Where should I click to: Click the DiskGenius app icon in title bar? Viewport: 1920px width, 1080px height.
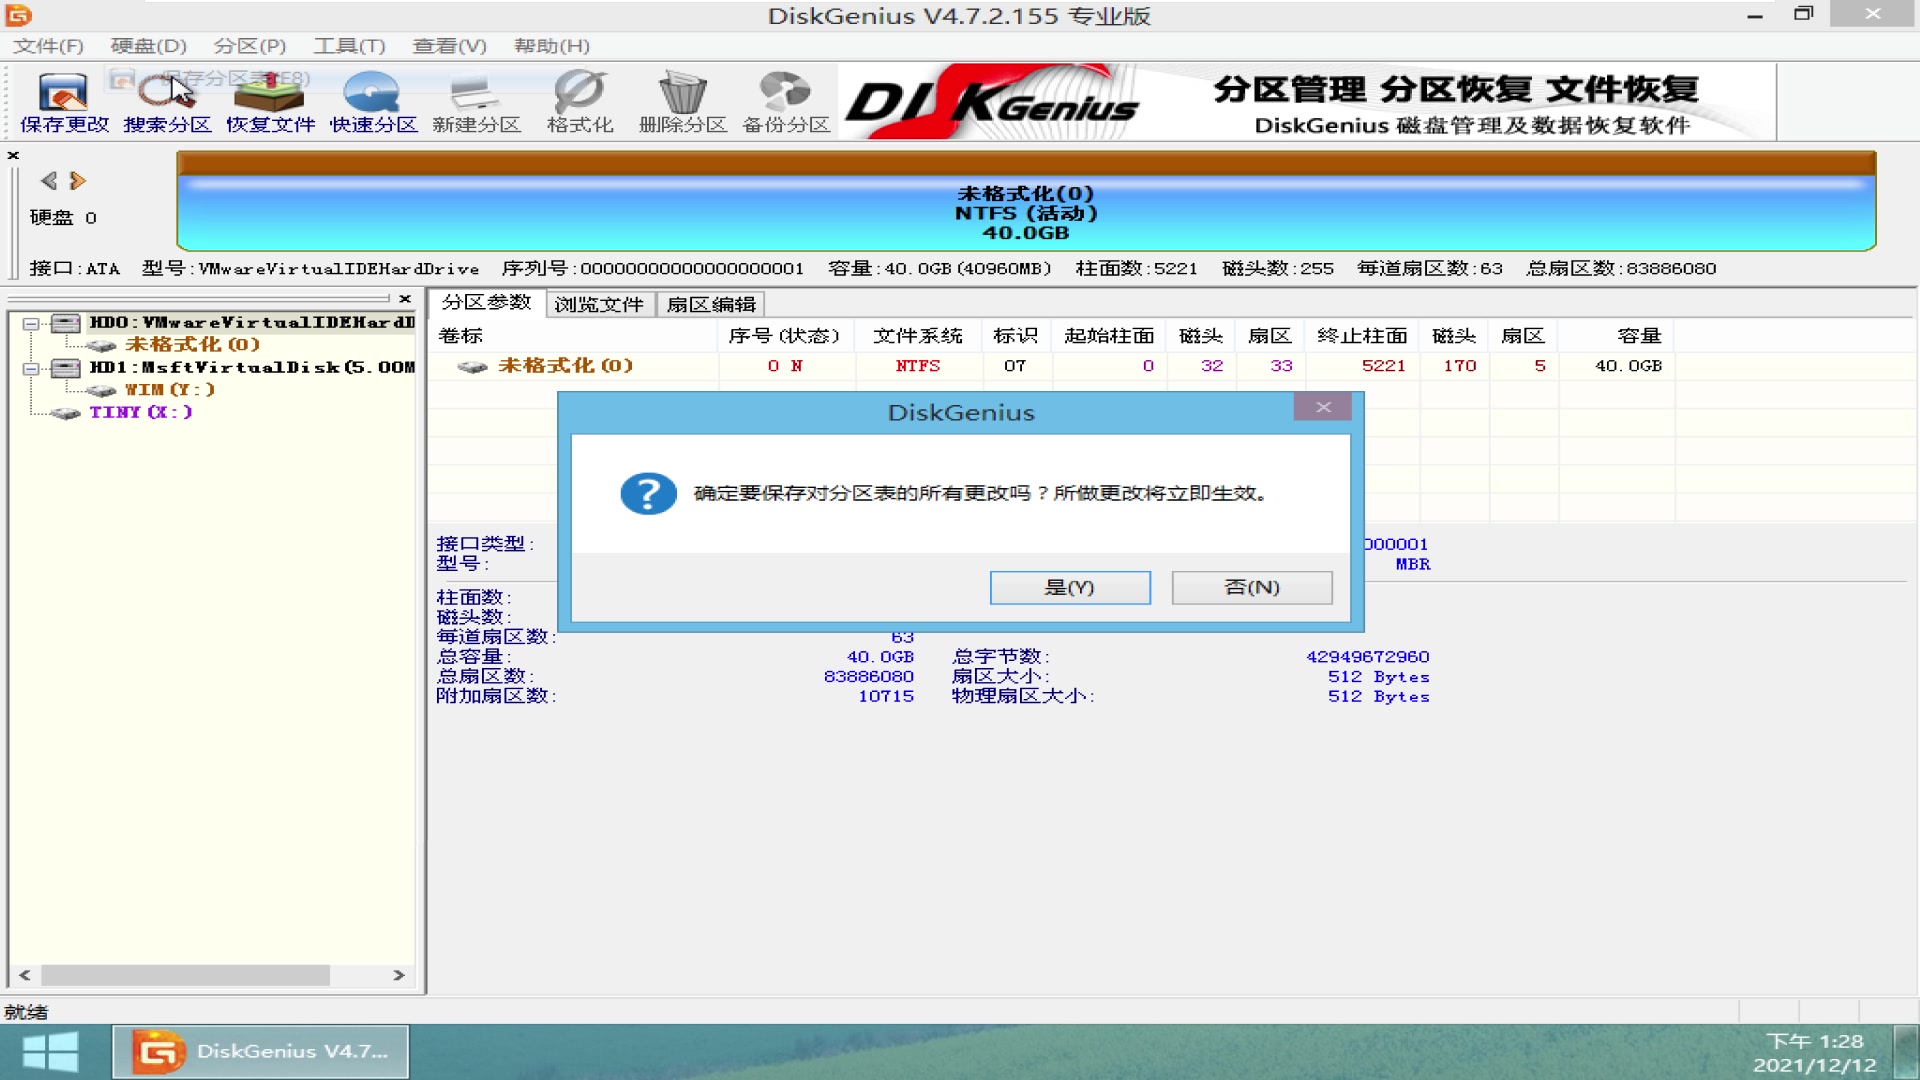[x=18, y=15]
